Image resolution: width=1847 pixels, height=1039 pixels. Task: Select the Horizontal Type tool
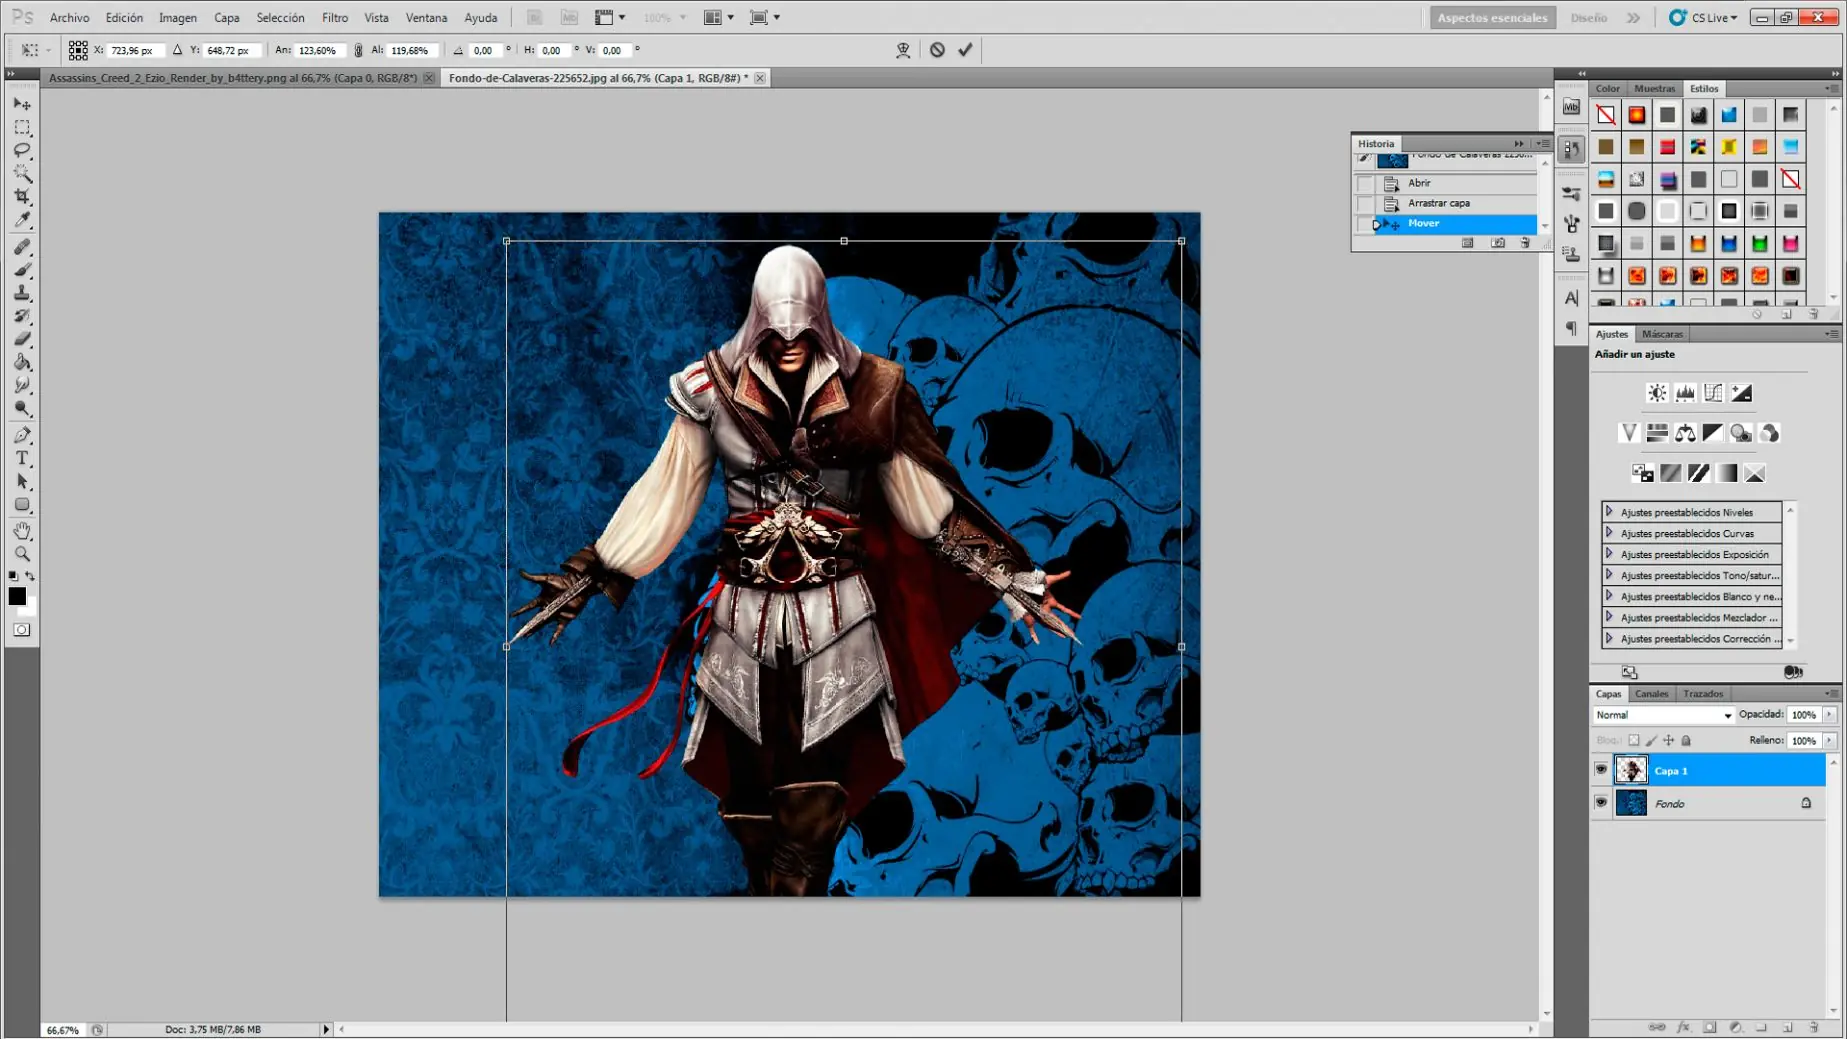[x=22, y=458]
